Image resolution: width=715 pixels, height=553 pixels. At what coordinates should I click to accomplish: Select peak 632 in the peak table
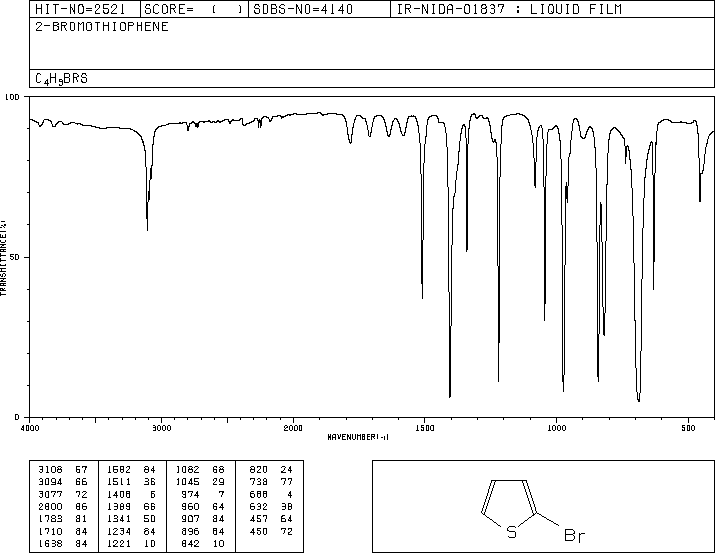click(x=271, y=506)
